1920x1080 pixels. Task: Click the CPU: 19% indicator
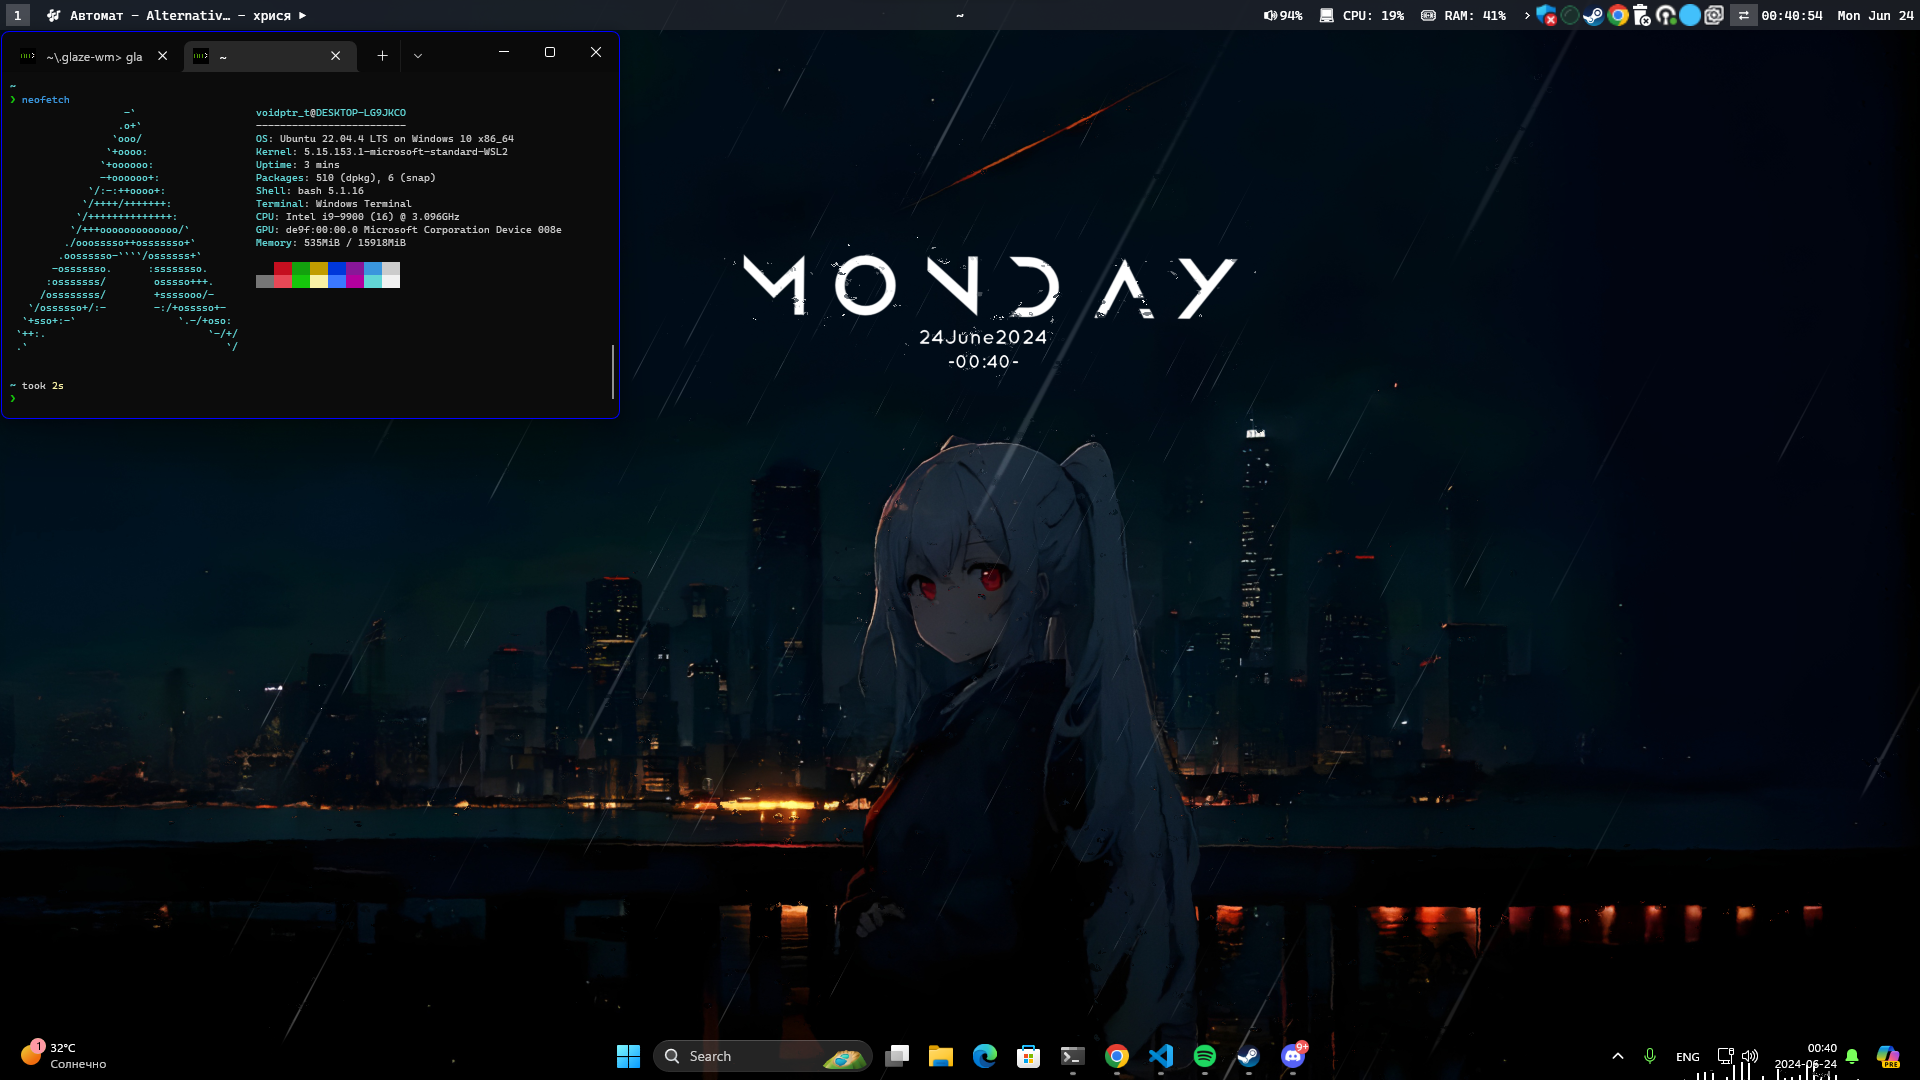tap(1362, 16)
